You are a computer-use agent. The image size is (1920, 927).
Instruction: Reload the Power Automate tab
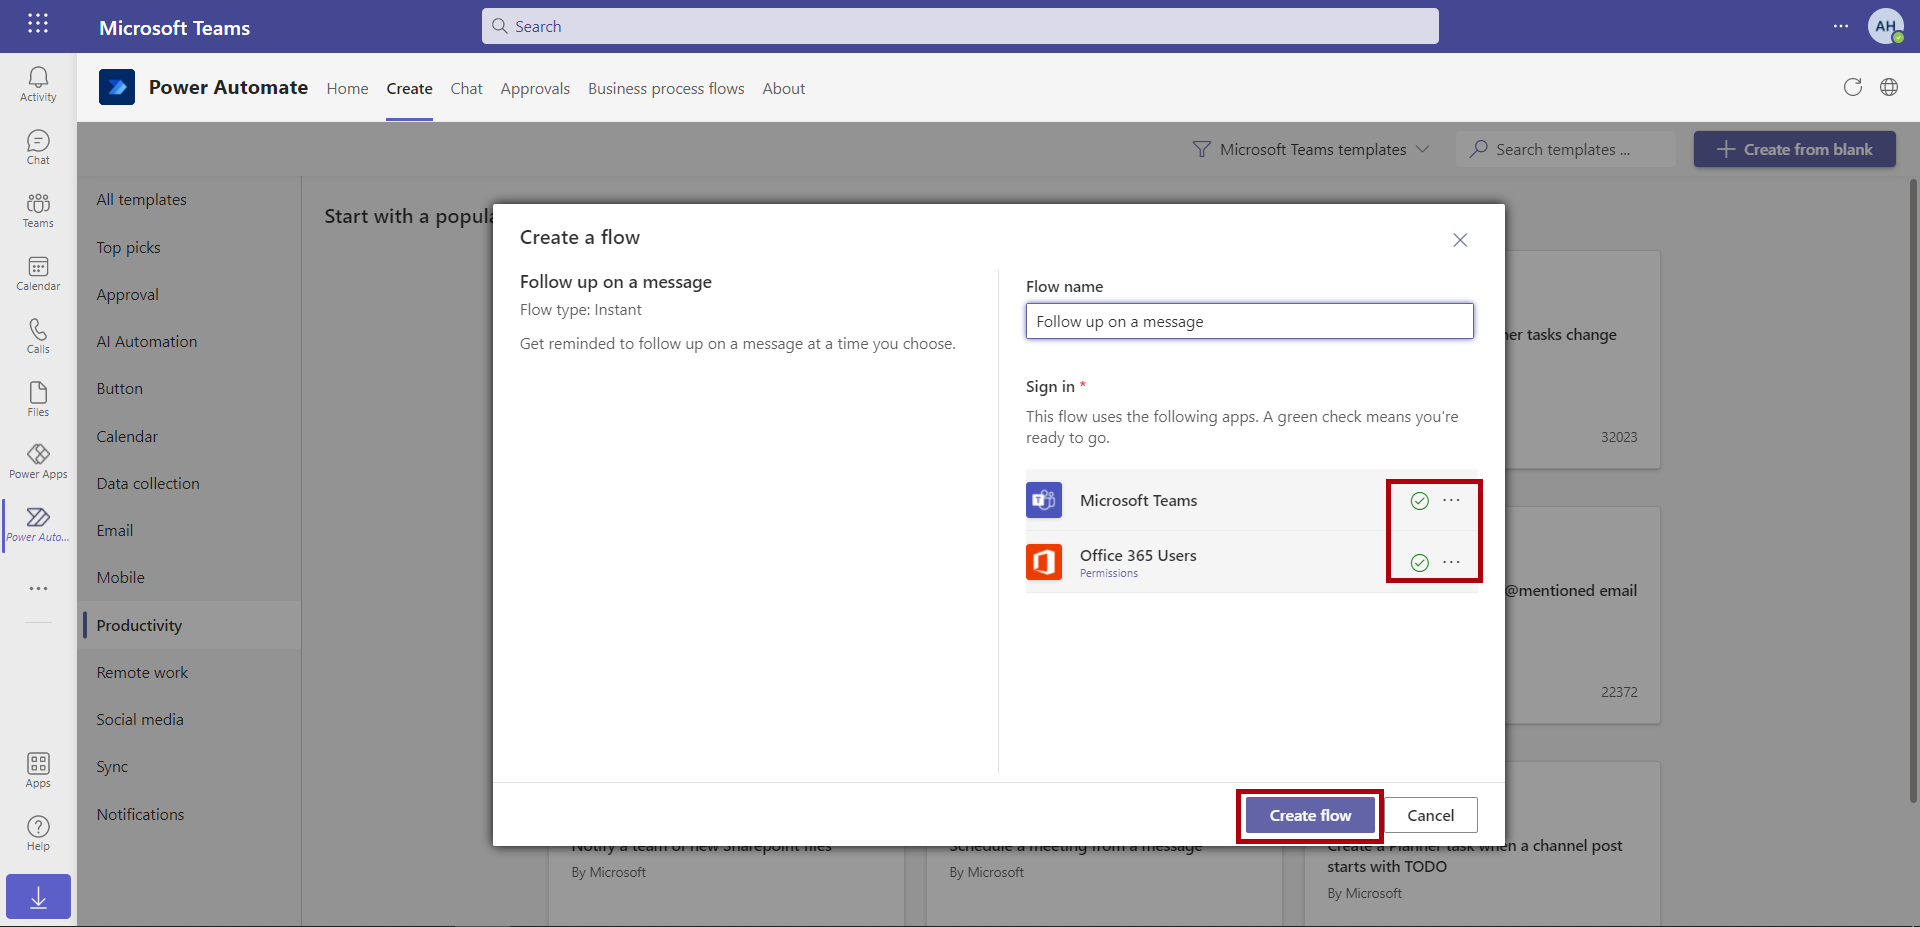tap(1853, 87)
